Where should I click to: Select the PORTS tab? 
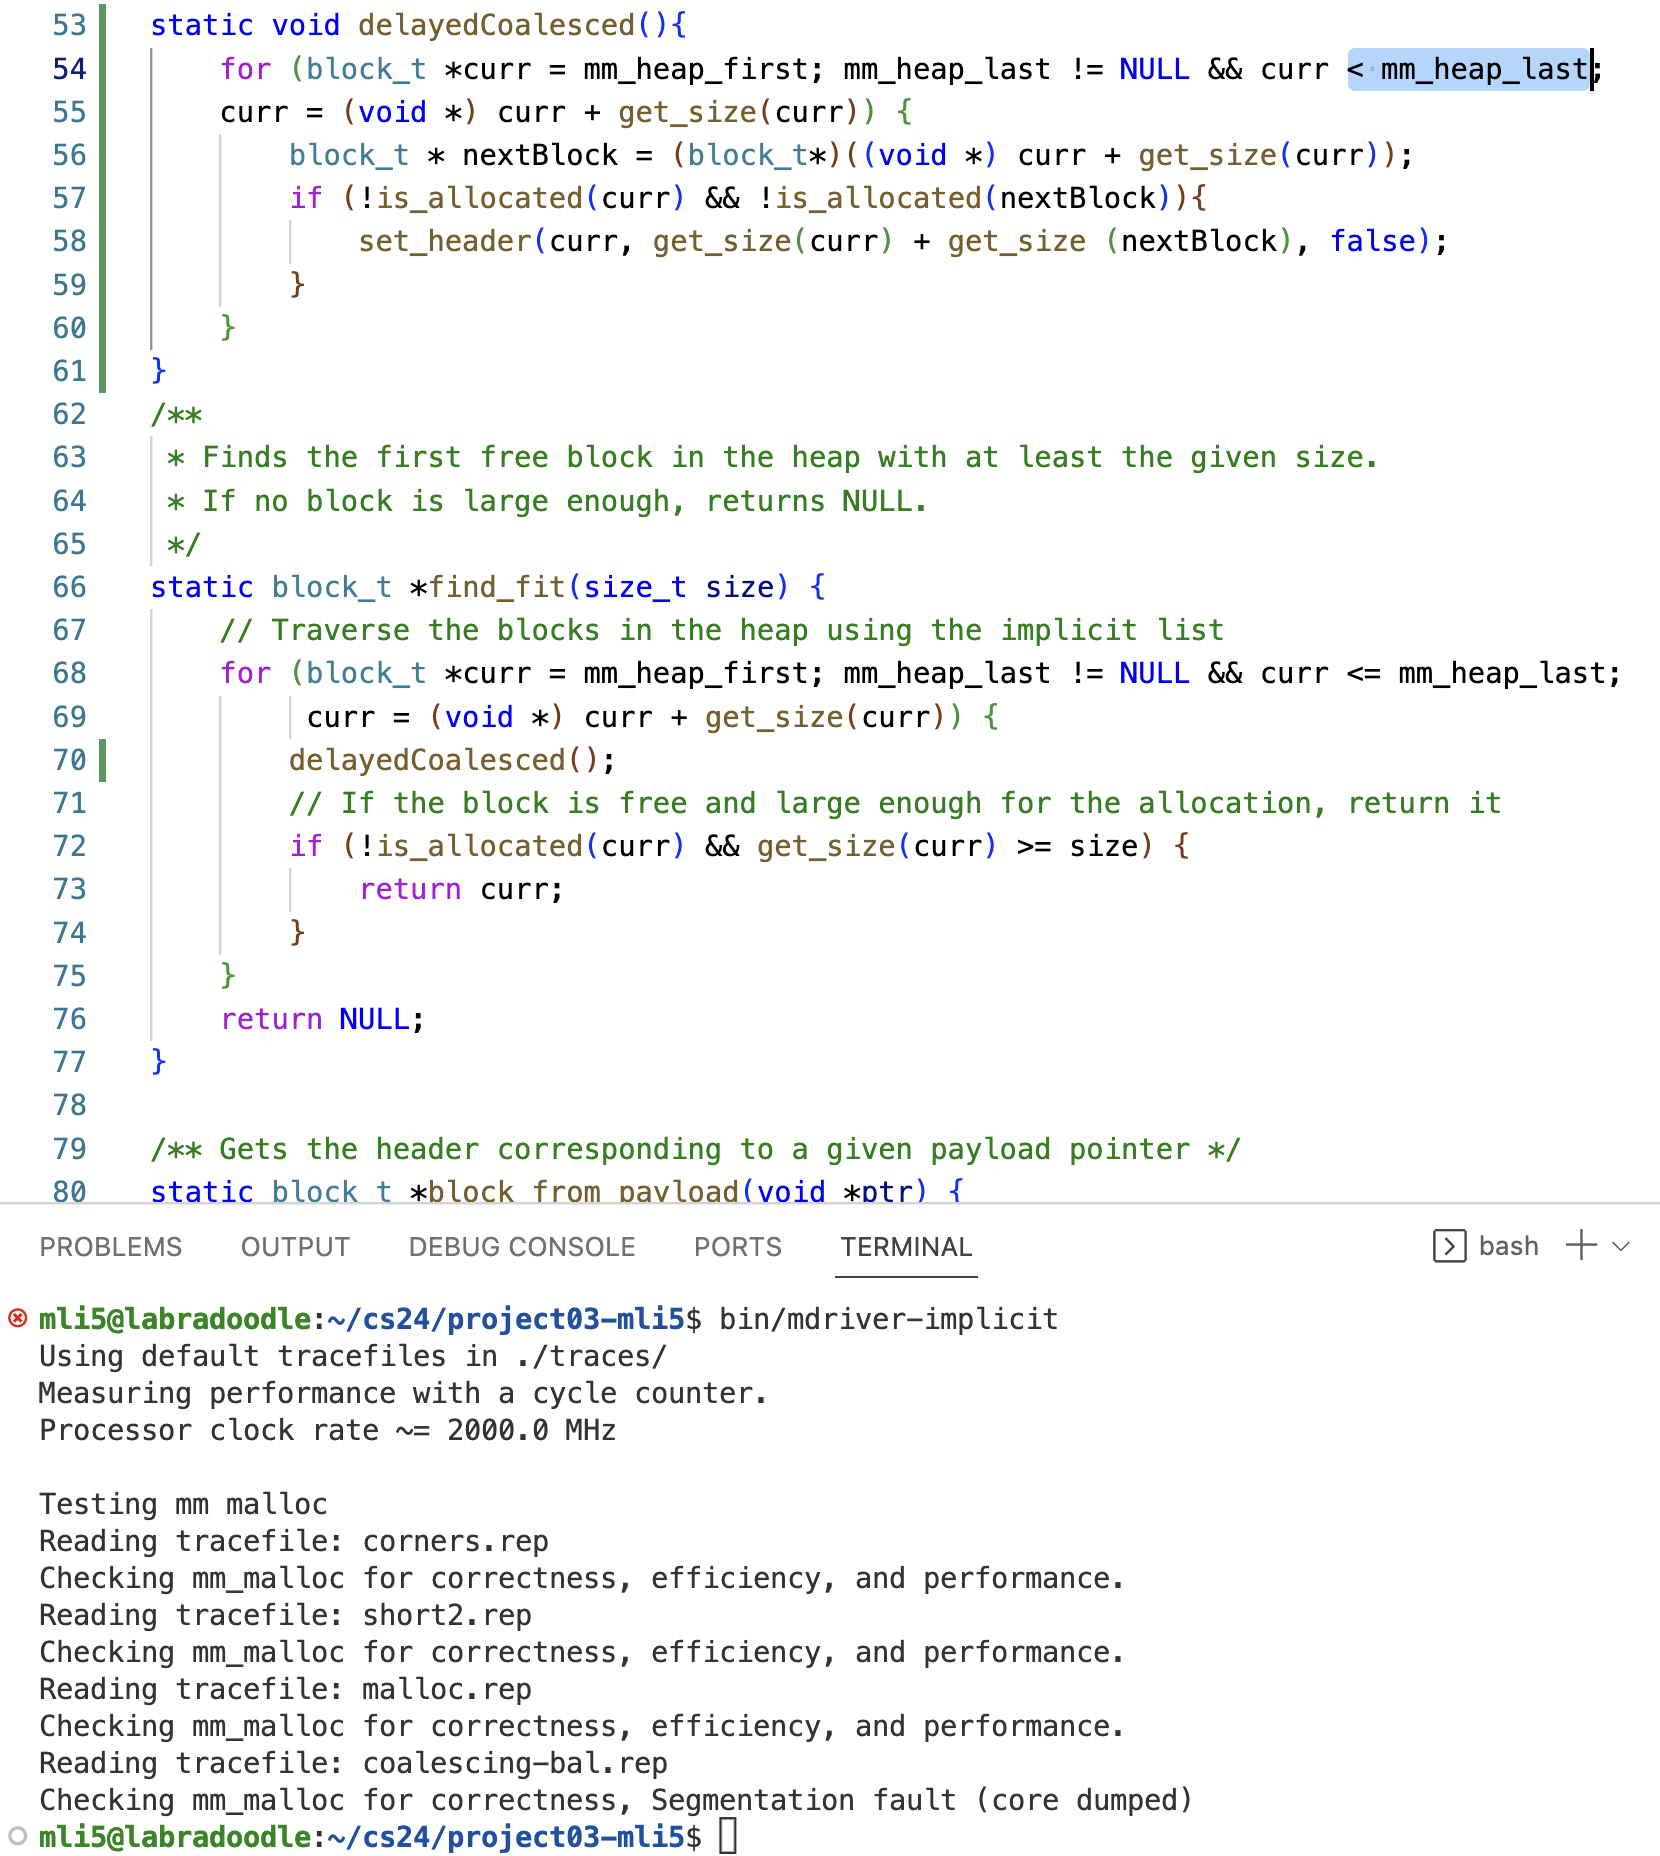(x=738, y=1247)
